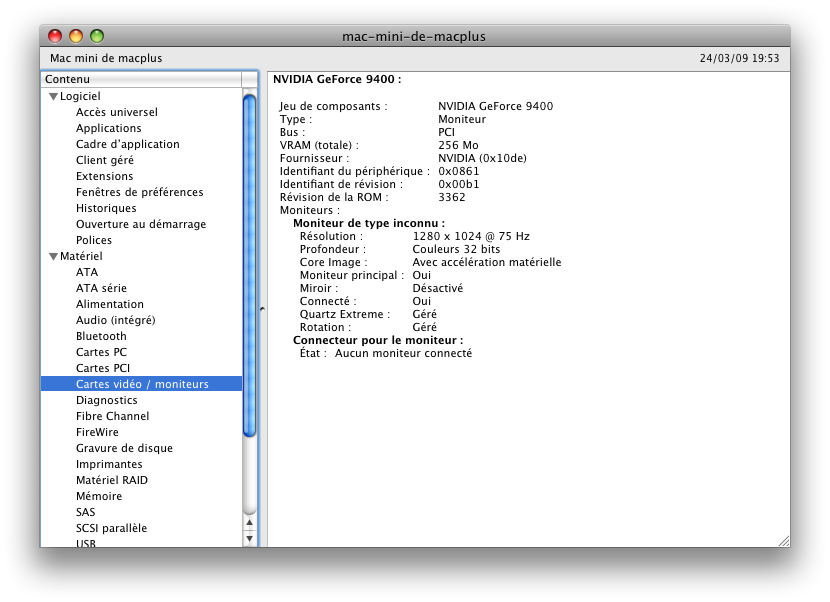Open the Imprimantes entry
Screen dimensions: 830x602
(x=109, y=464)
